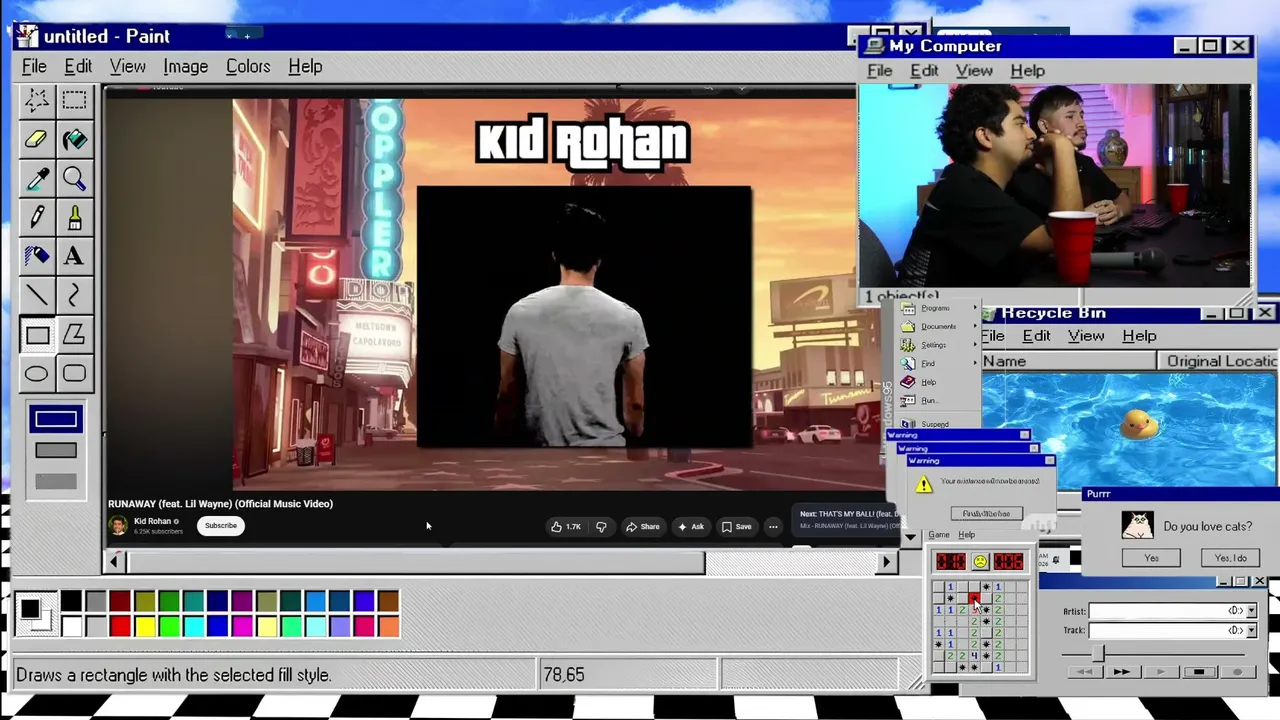Screen dimensions: 1280x720
Task: Click the rewind button in the media player
Action: click(x=1083, y=672)
